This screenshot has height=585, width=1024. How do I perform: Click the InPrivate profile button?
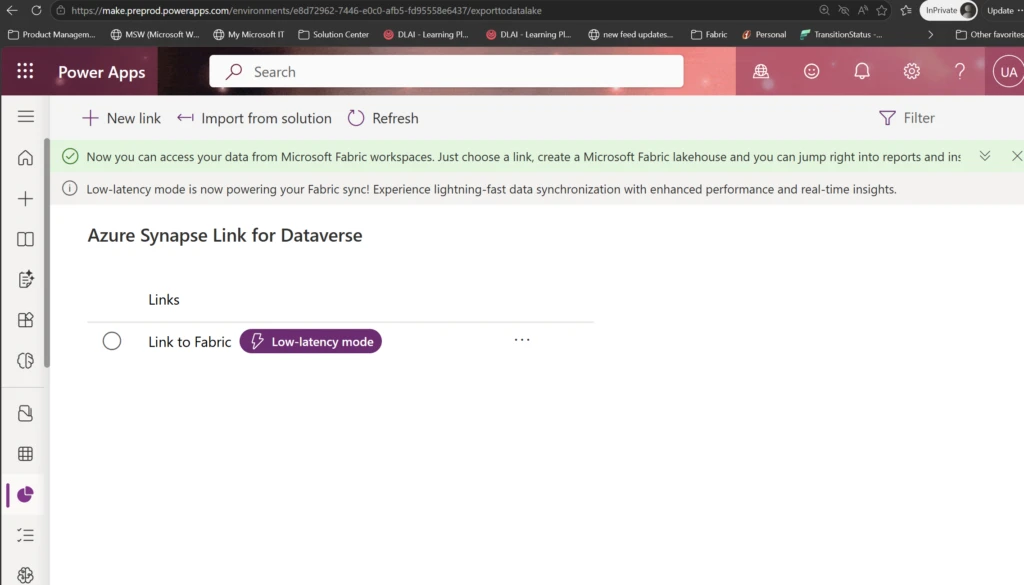point(948,10)
